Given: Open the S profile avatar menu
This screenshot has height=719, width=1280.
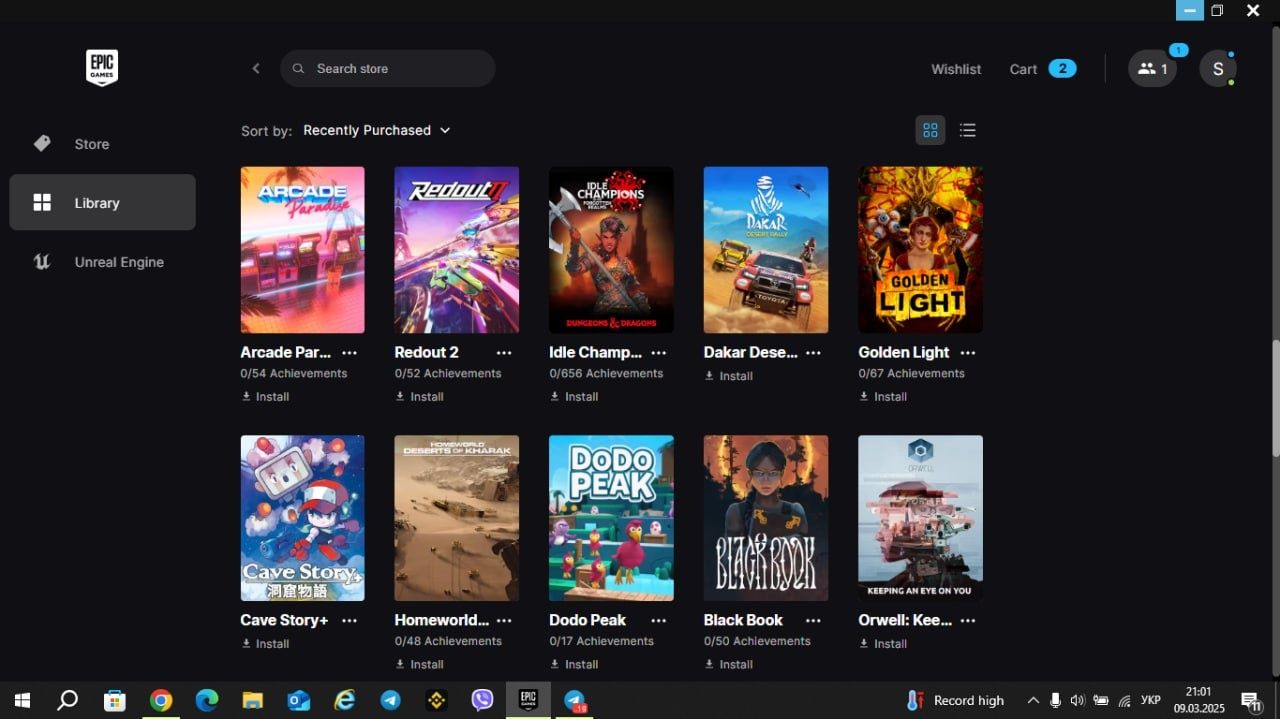Looking at the screenshot, I should coord(1218,69).
